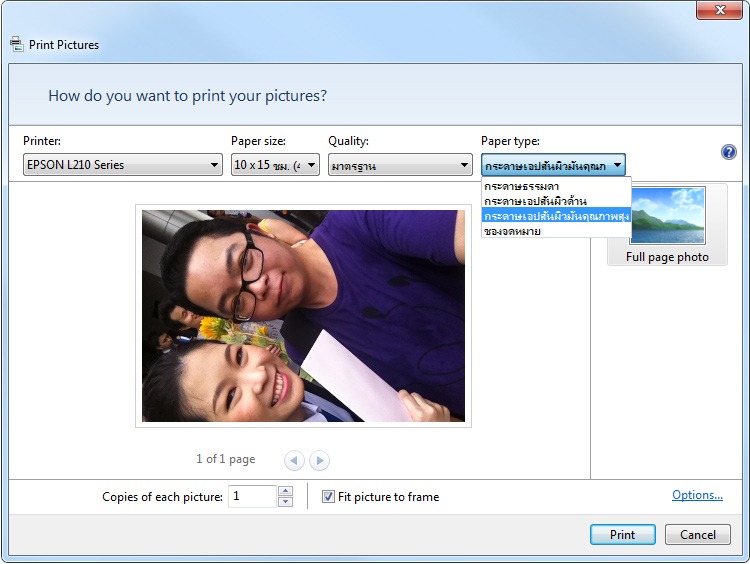Click the blue help question mark icon
This screenshot has width=750, height=564.
[728, 152]
